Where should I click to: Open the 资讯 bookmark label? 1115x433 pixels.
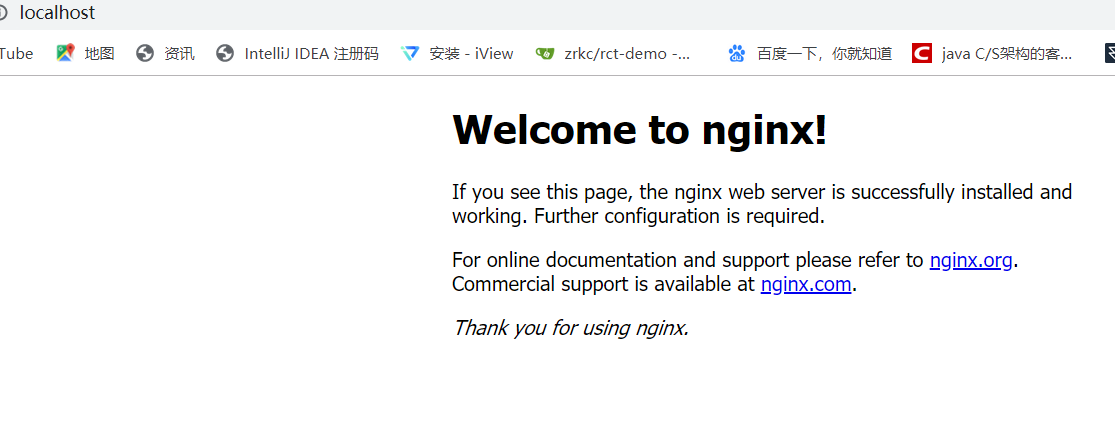point(179,53)
